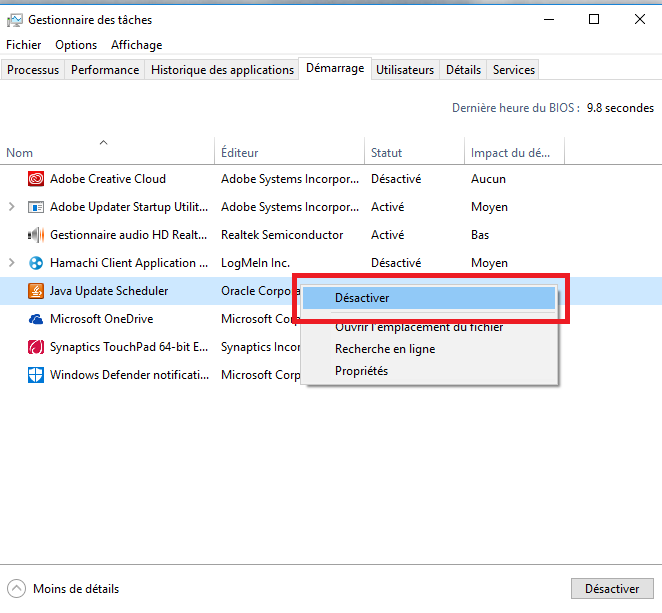Sort by the Éditeur column header
The image size is (662, 613).
point(290,151)
